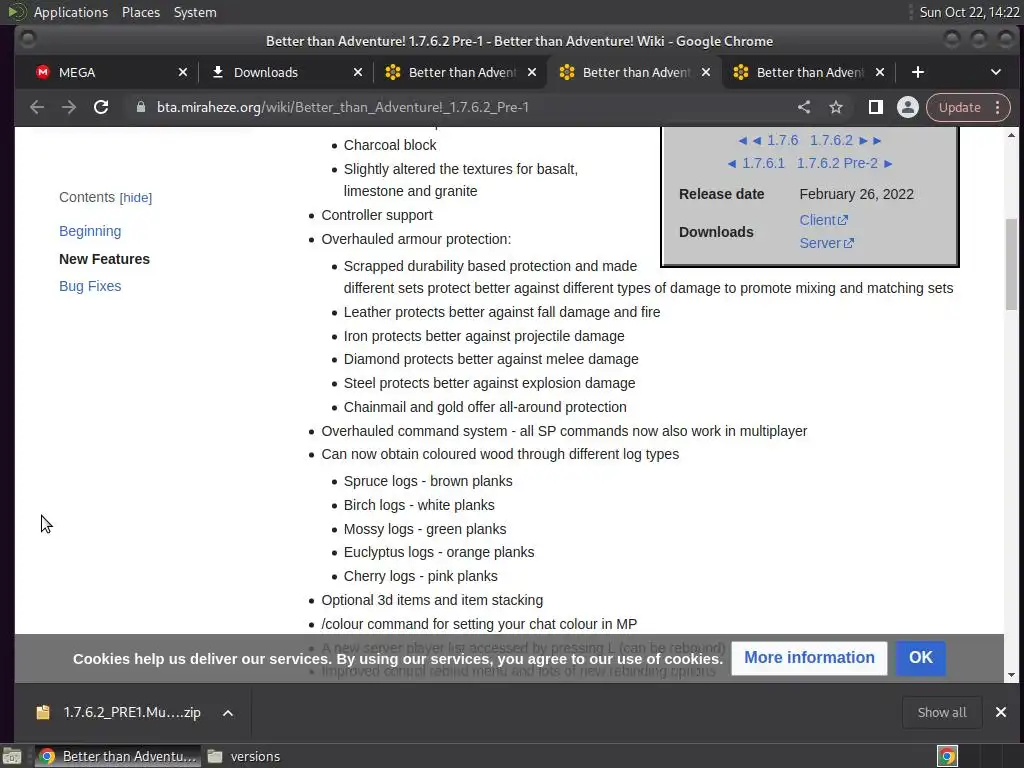Accept cookies with the OK button
1024x768 pixels.
(x=921, y=658)
